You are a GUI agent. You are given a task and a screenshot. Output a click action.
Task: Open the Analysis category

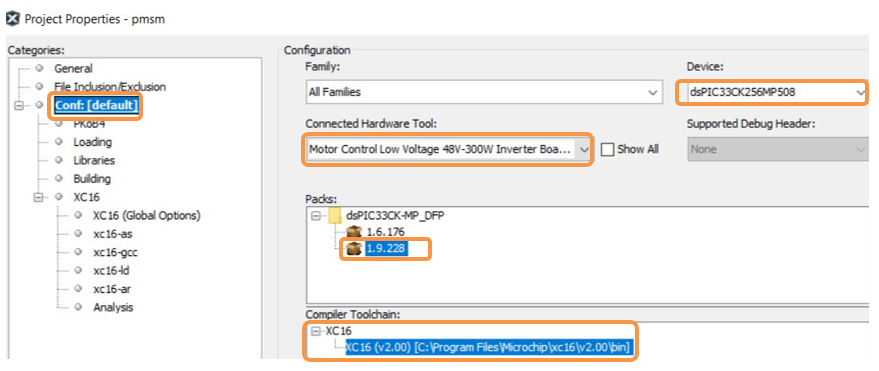tap(113, 307)
